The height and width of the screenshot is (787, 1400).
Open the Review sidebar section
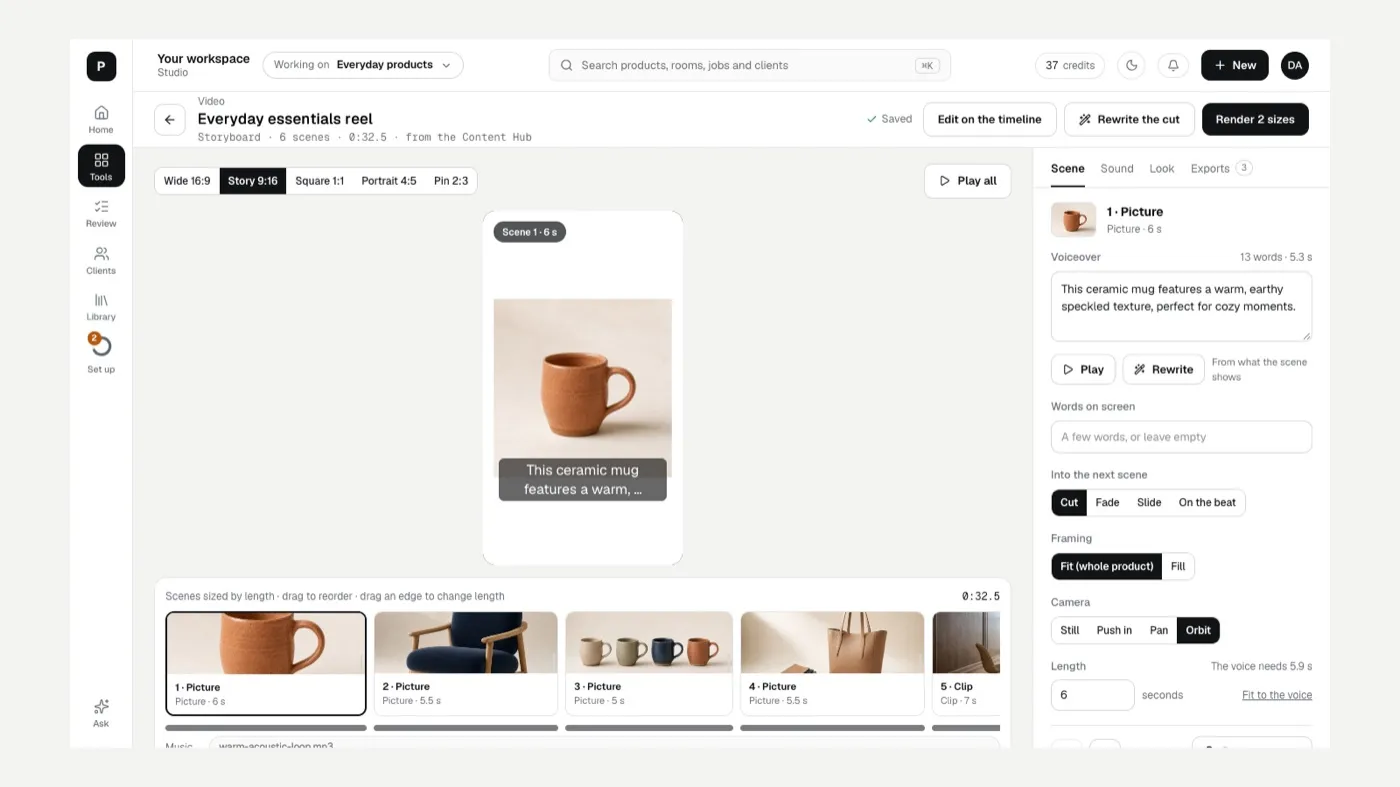coord(101,213)
